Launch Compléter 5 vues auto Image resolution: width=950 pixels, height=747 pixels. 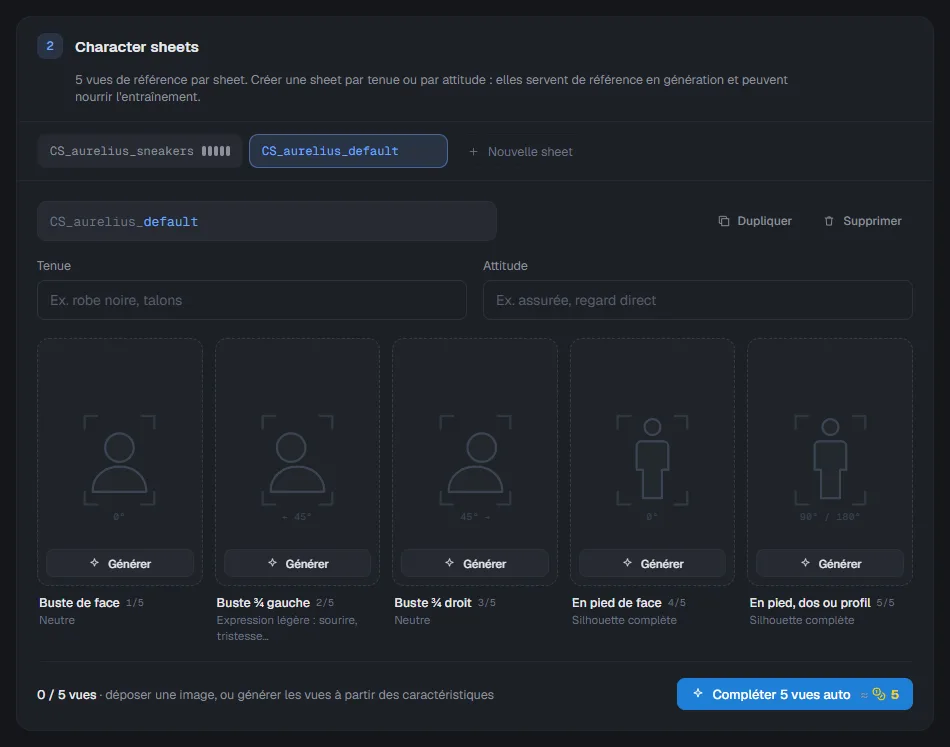[794, 694]
